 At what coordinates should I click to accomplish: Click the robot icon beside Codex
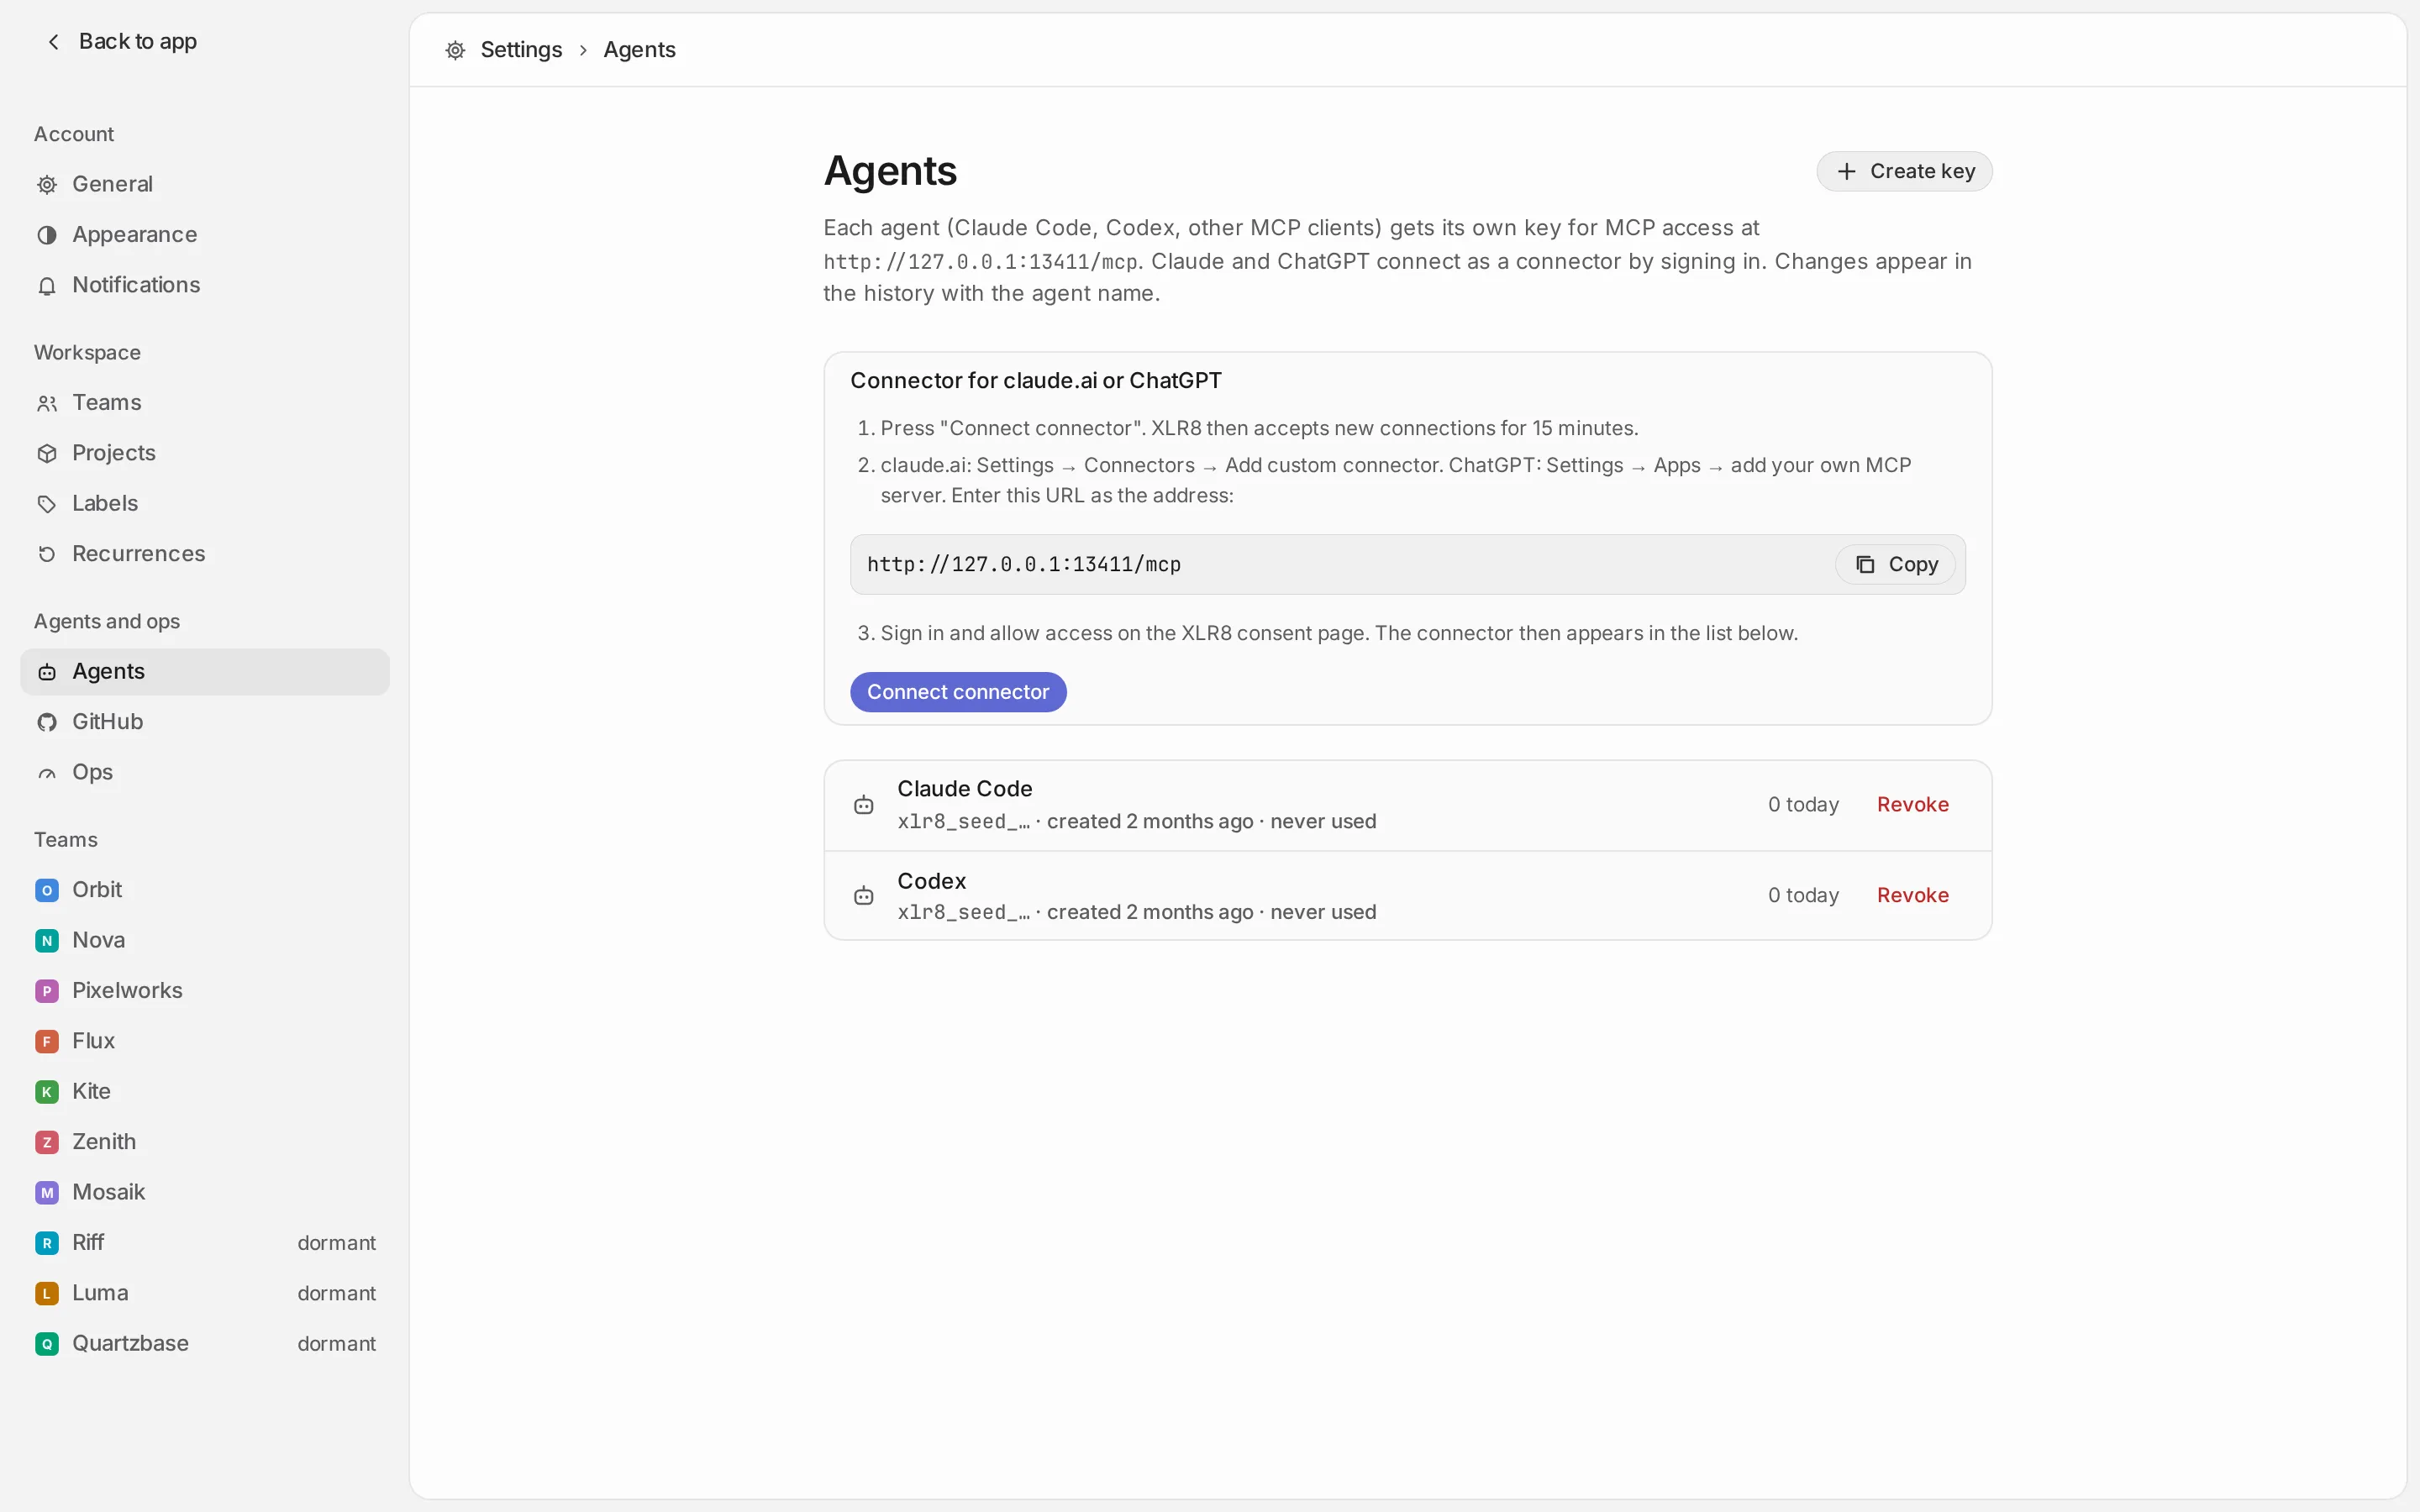point(864,896)
